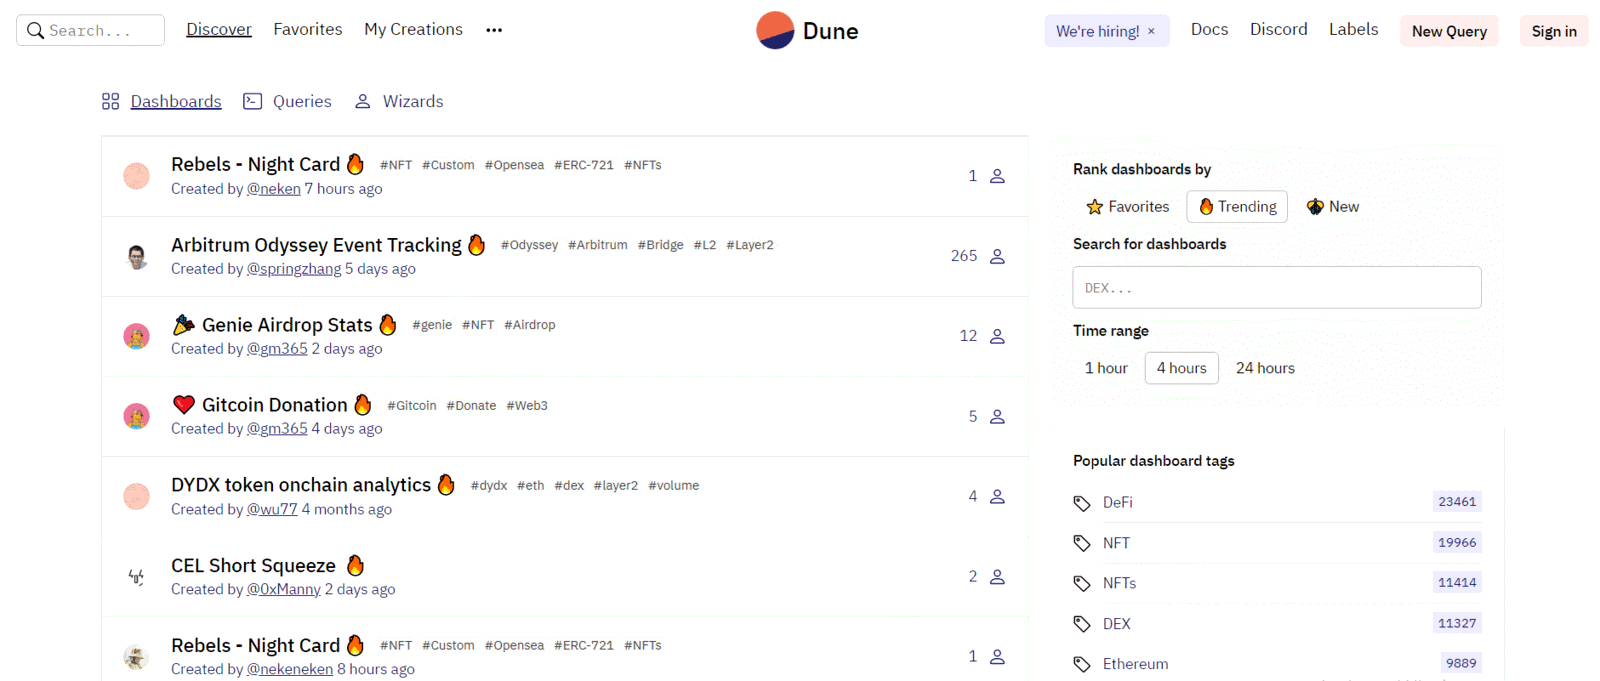Open creator profile @nekeneken
1600x681 pixels.
click(x=290, y=669)
